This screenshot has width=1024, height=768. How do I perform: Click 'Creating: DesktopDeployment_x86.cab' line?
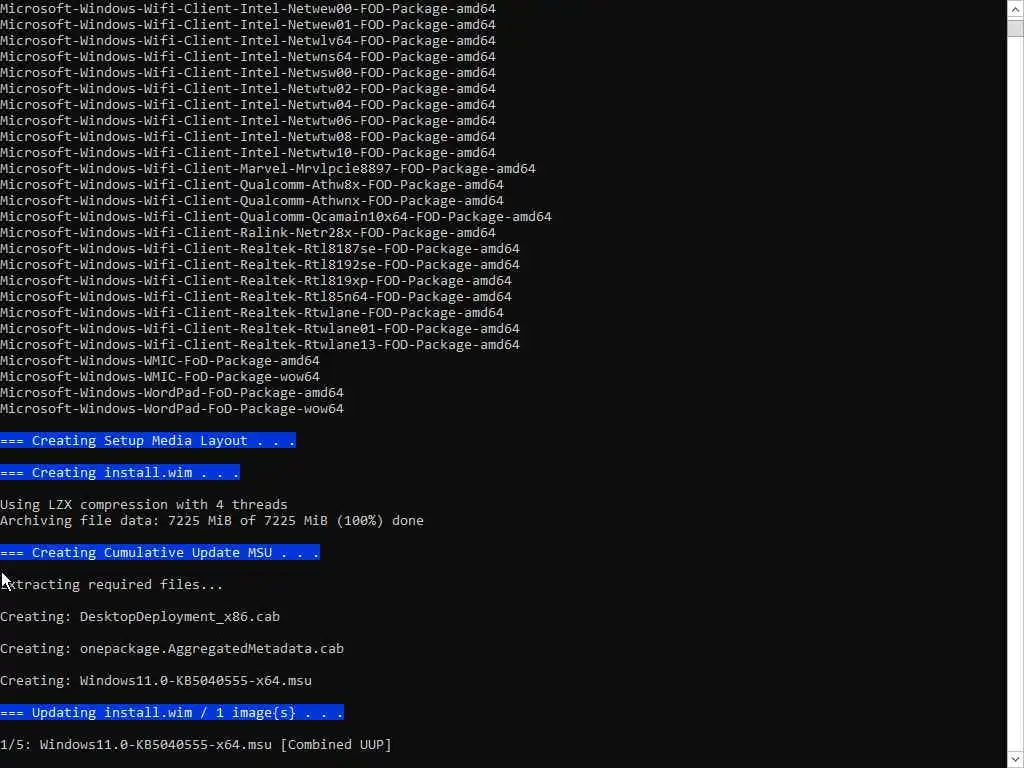click(x=140, y=616)
